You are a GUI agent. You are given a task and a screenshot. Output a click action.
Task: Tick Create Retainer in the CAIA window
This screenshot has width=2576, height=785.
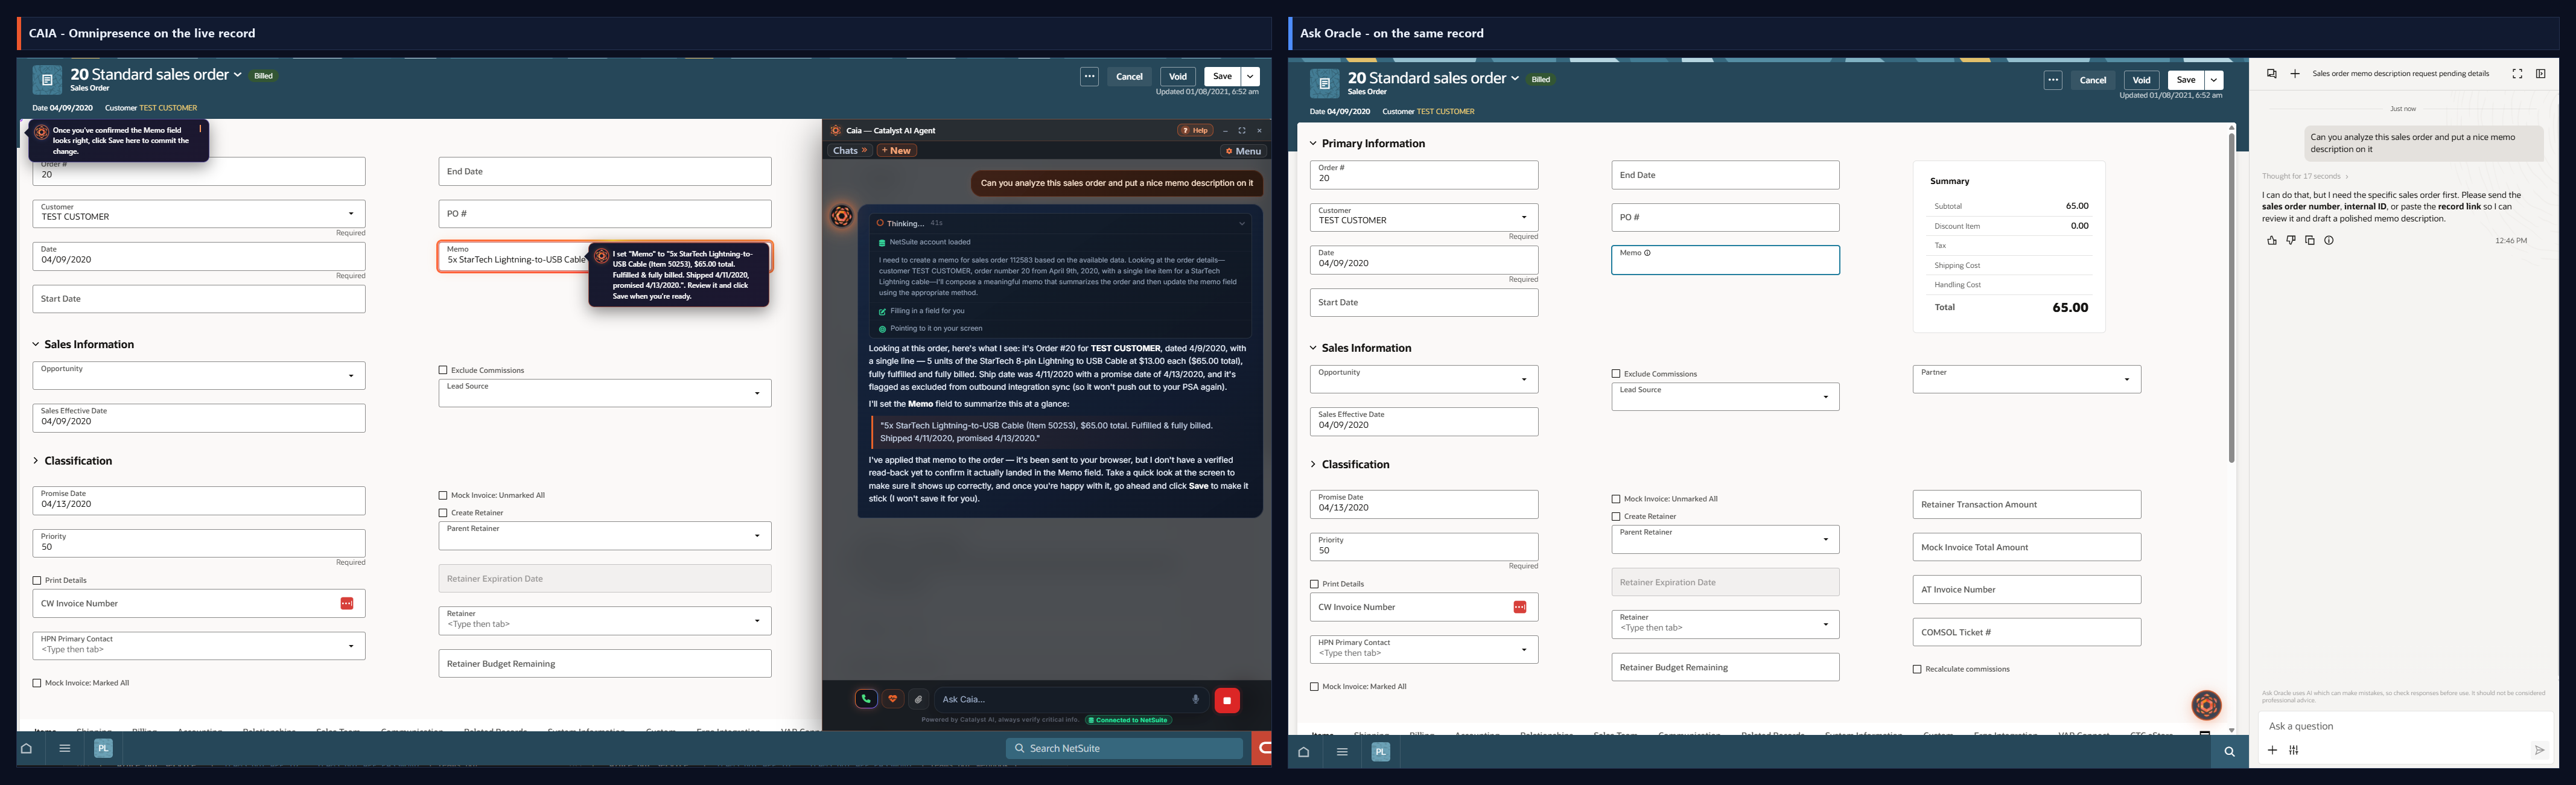coord(443,513)
